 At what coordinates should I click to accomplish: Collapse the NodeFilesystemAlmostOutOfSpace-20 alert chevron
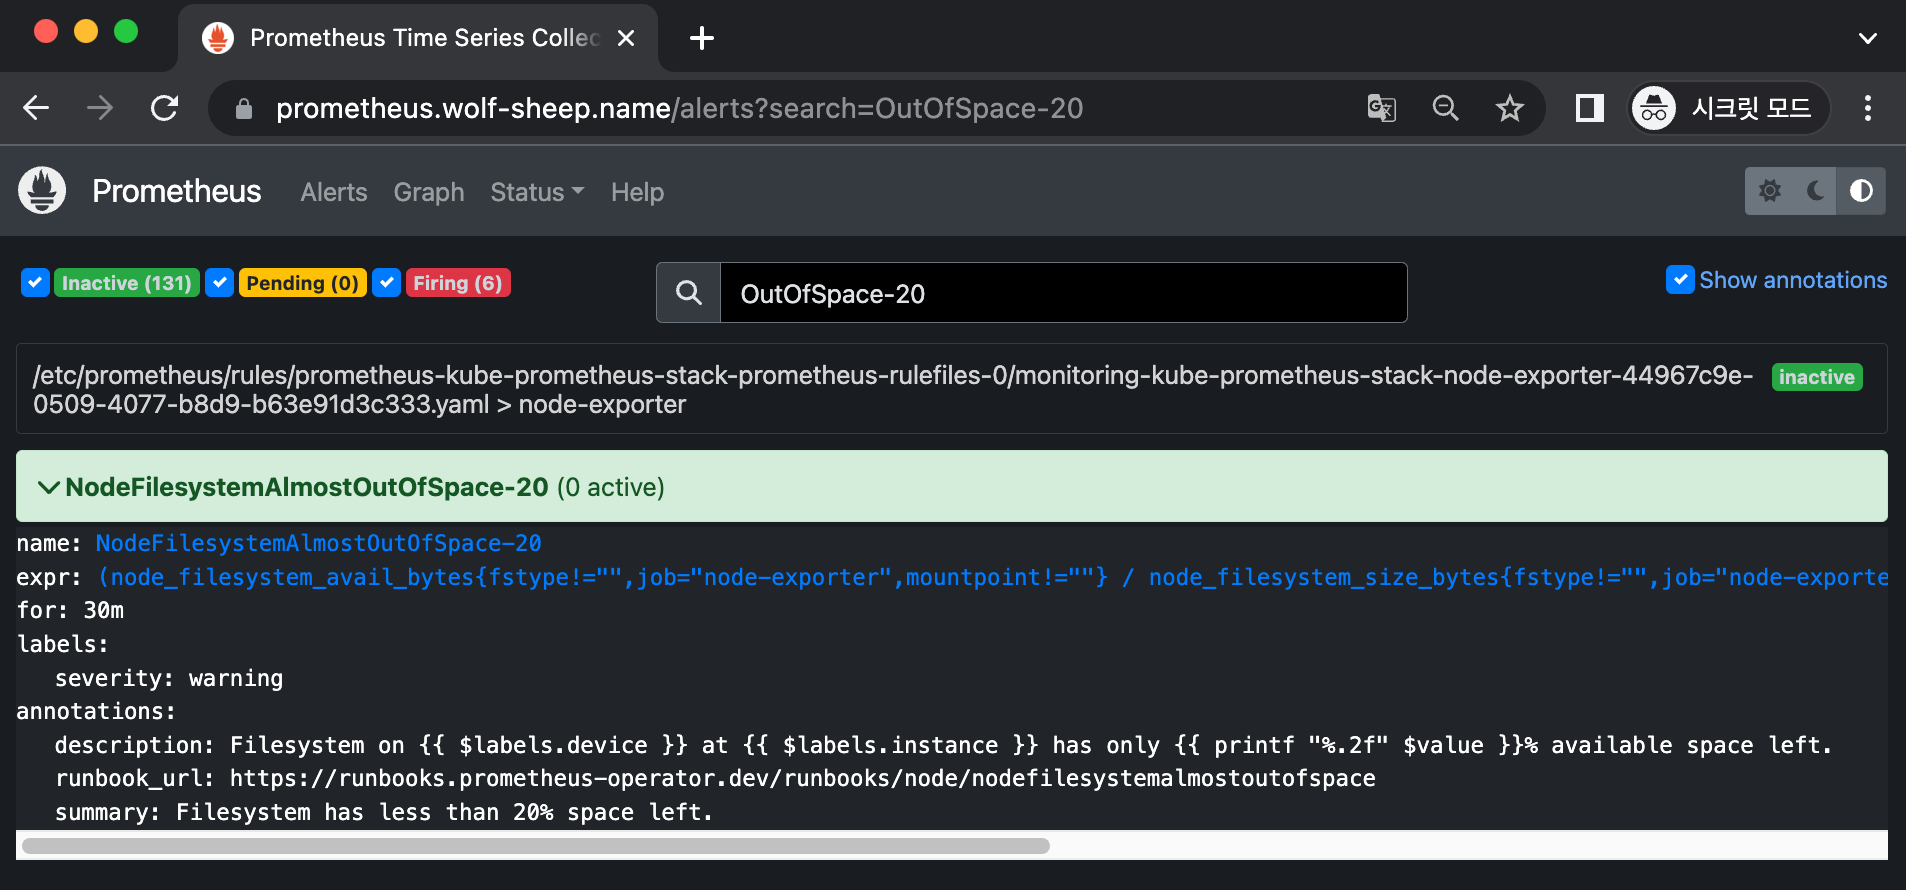pos(48,487)
